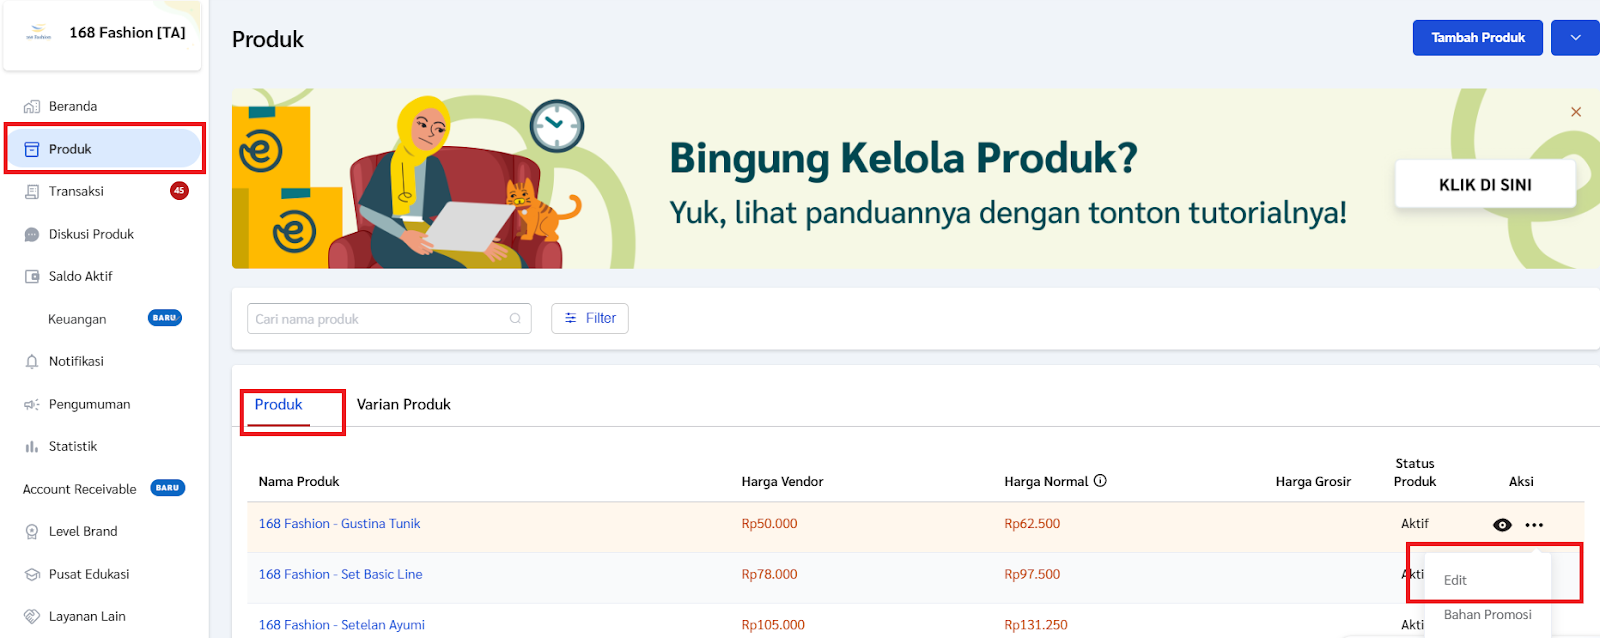Open 168 Fashion - Set Basic Line link
Screen dimensions: 1600x638
(x=340, y=574)
